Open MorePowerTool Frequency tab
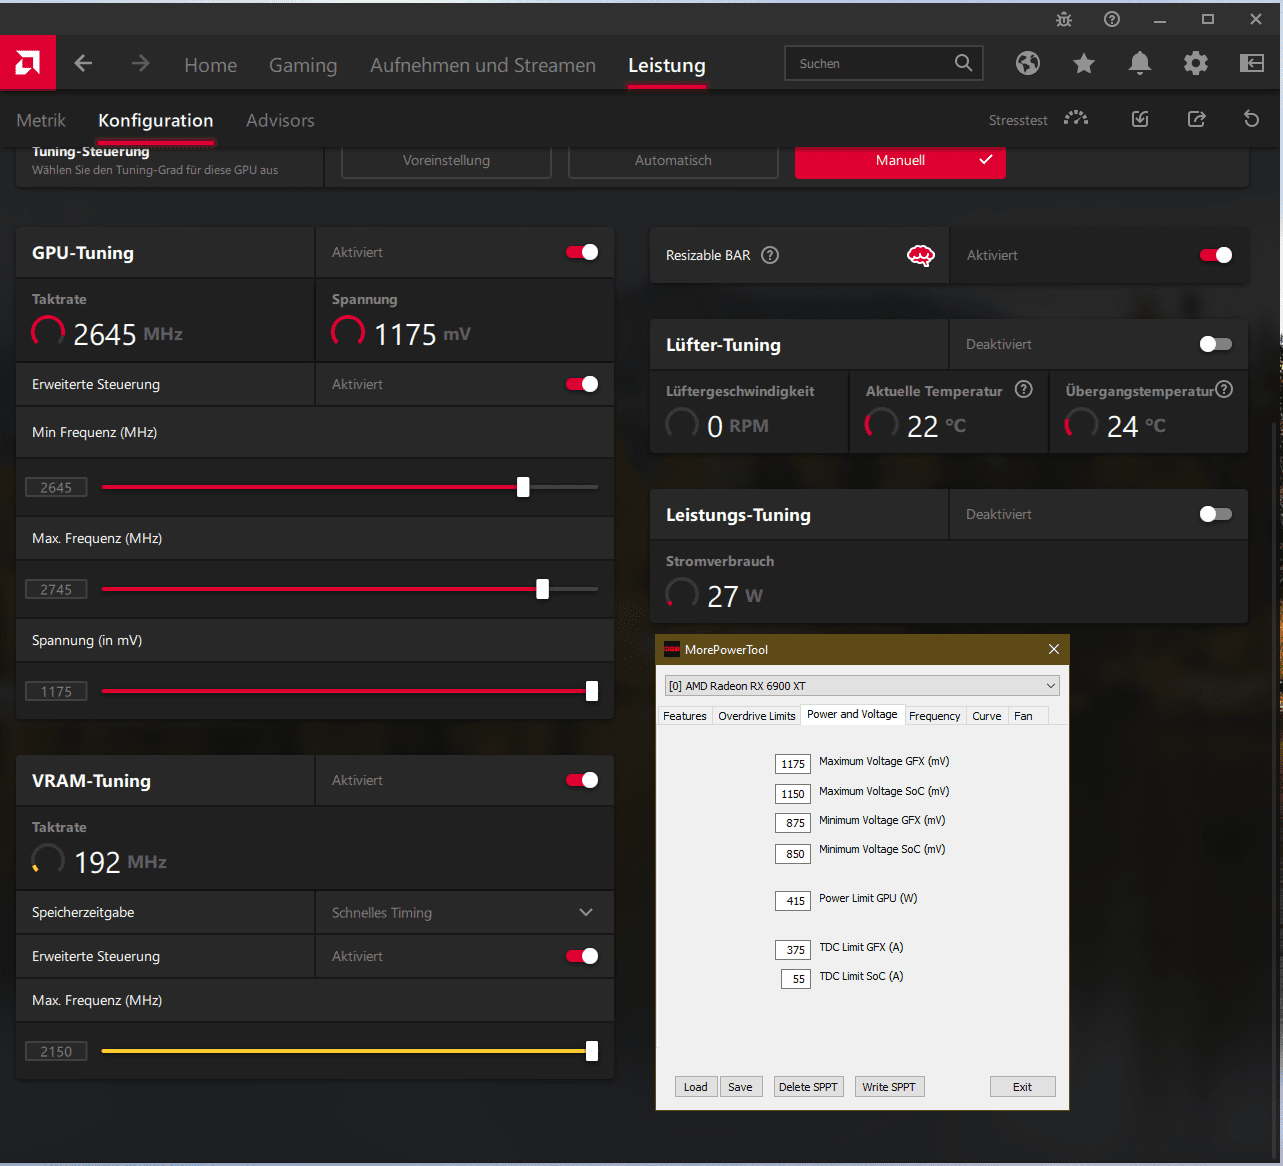The height and width of the screenshot is (1166, 1283). (x=935, y=716)
